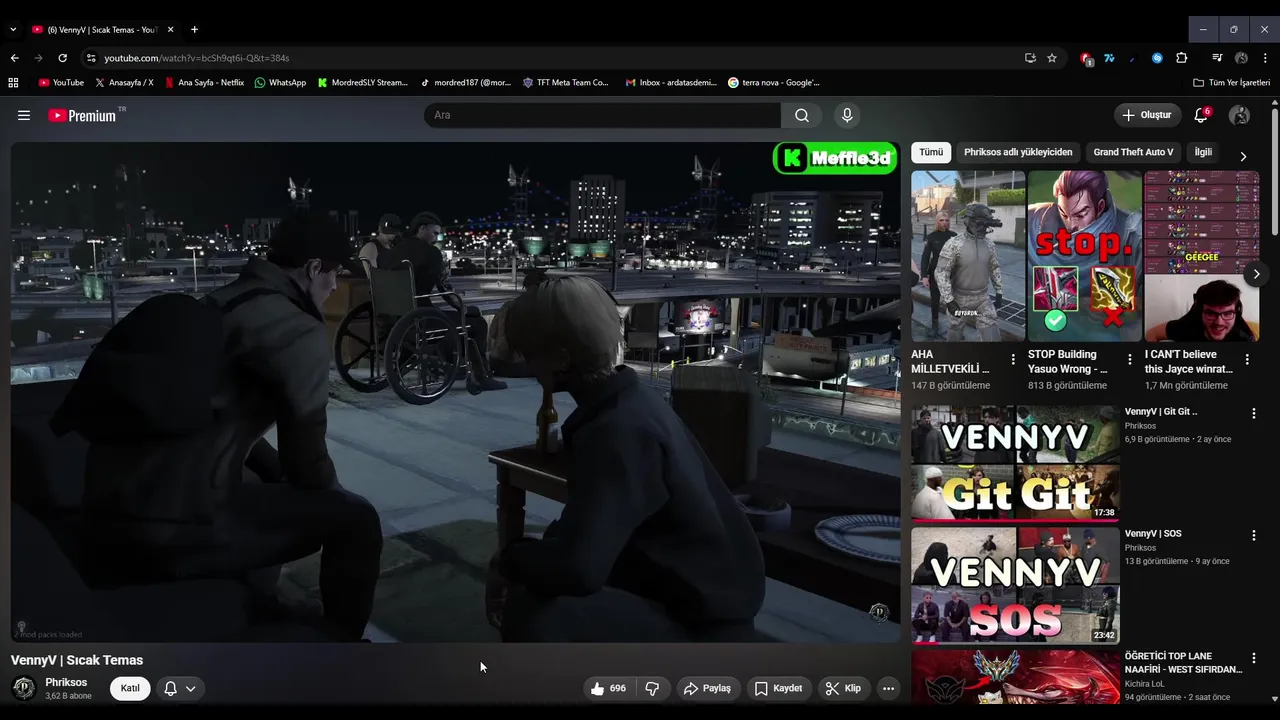The height and width of the screenshot is (720, 1280).
Task: Dislike the video with thumbs-down
Action: pyautogui.click(x=652, y=688)
